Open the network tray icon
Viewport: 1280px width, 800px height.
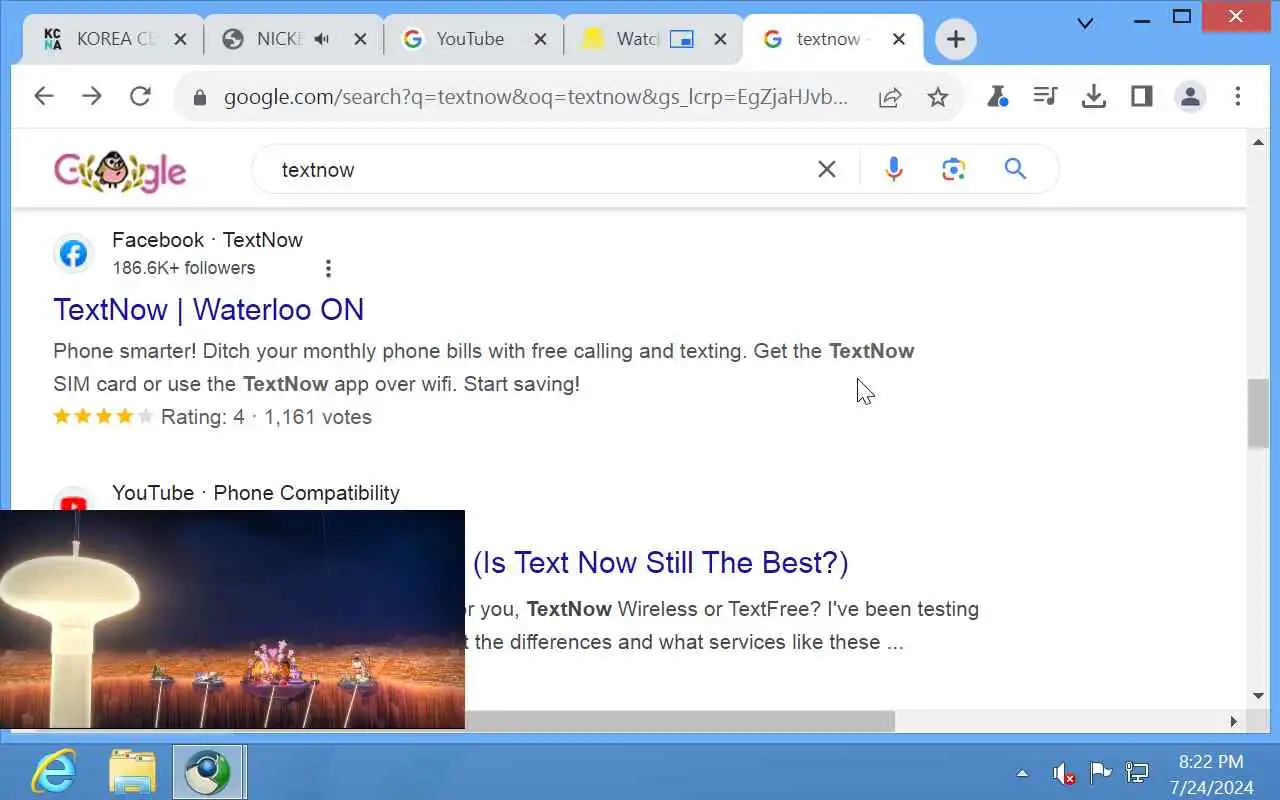[x=1137, y=773]
